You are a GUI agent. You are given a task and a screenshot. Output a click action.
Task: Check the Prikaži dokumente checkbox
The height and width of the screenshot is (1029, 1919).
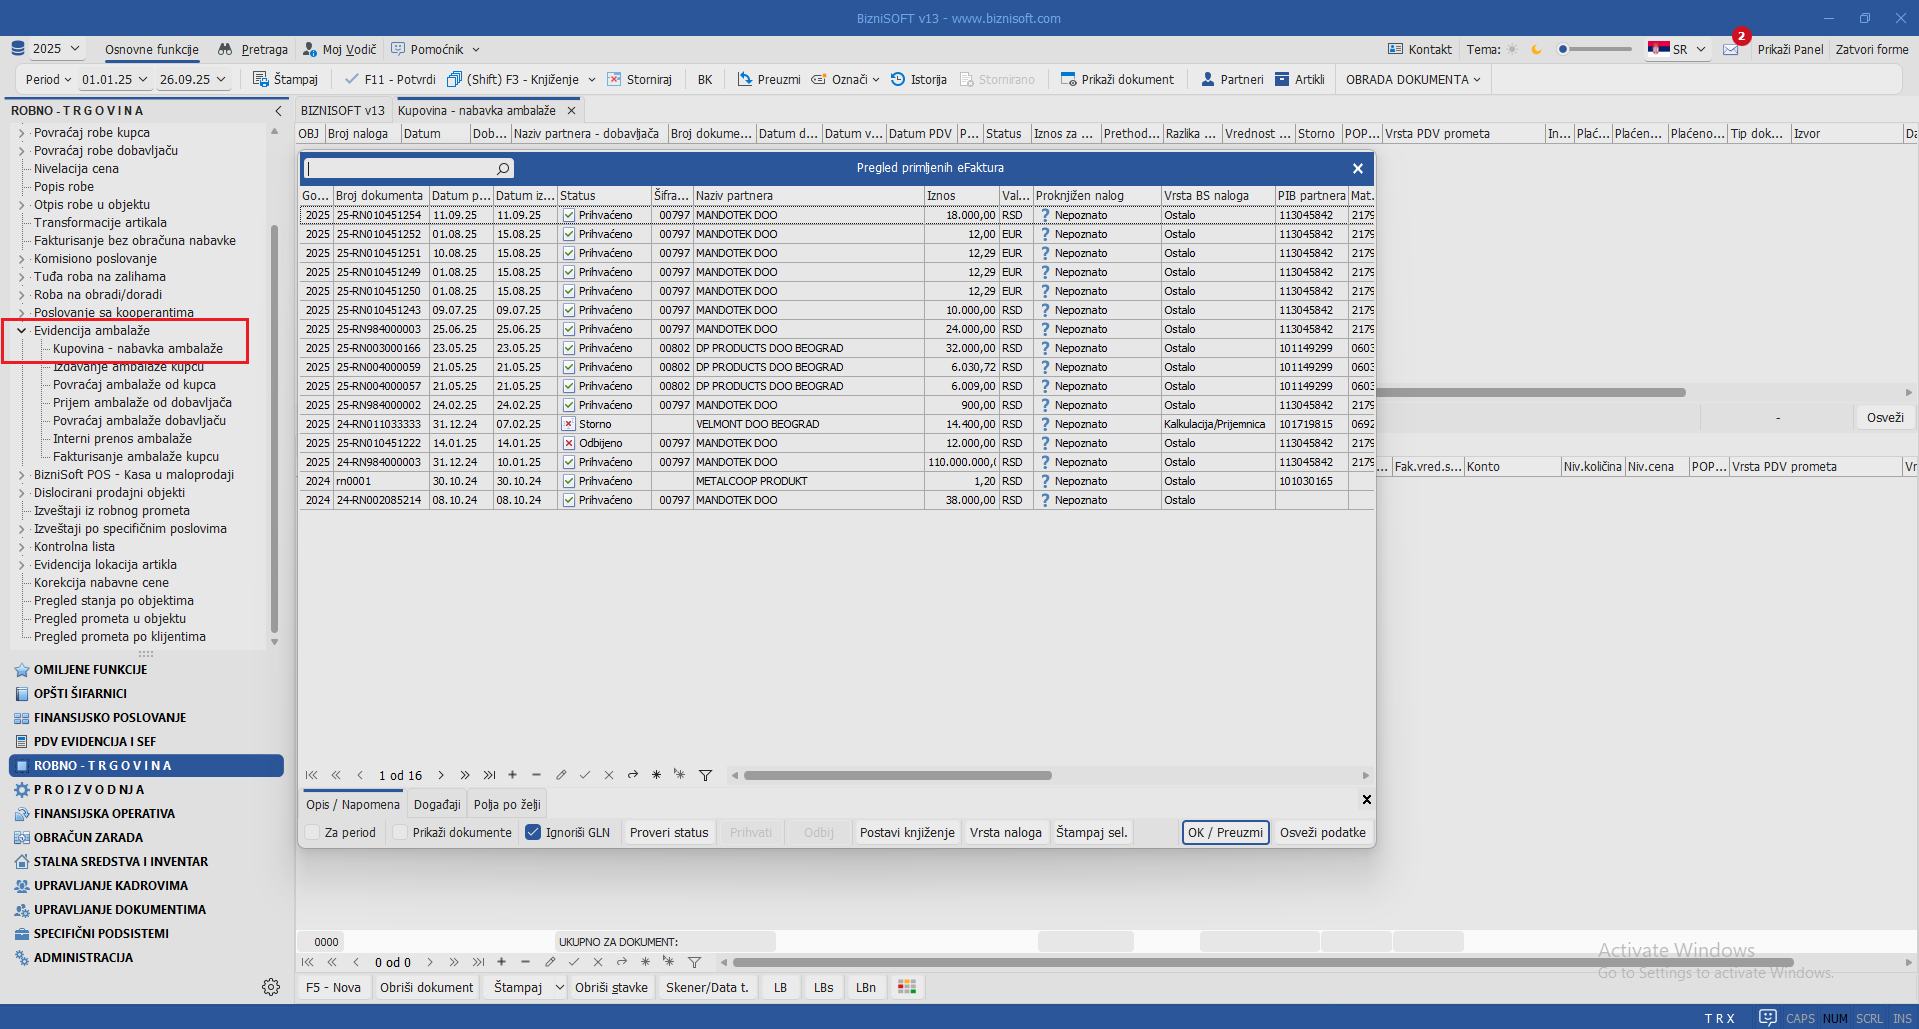pos(401,832)
